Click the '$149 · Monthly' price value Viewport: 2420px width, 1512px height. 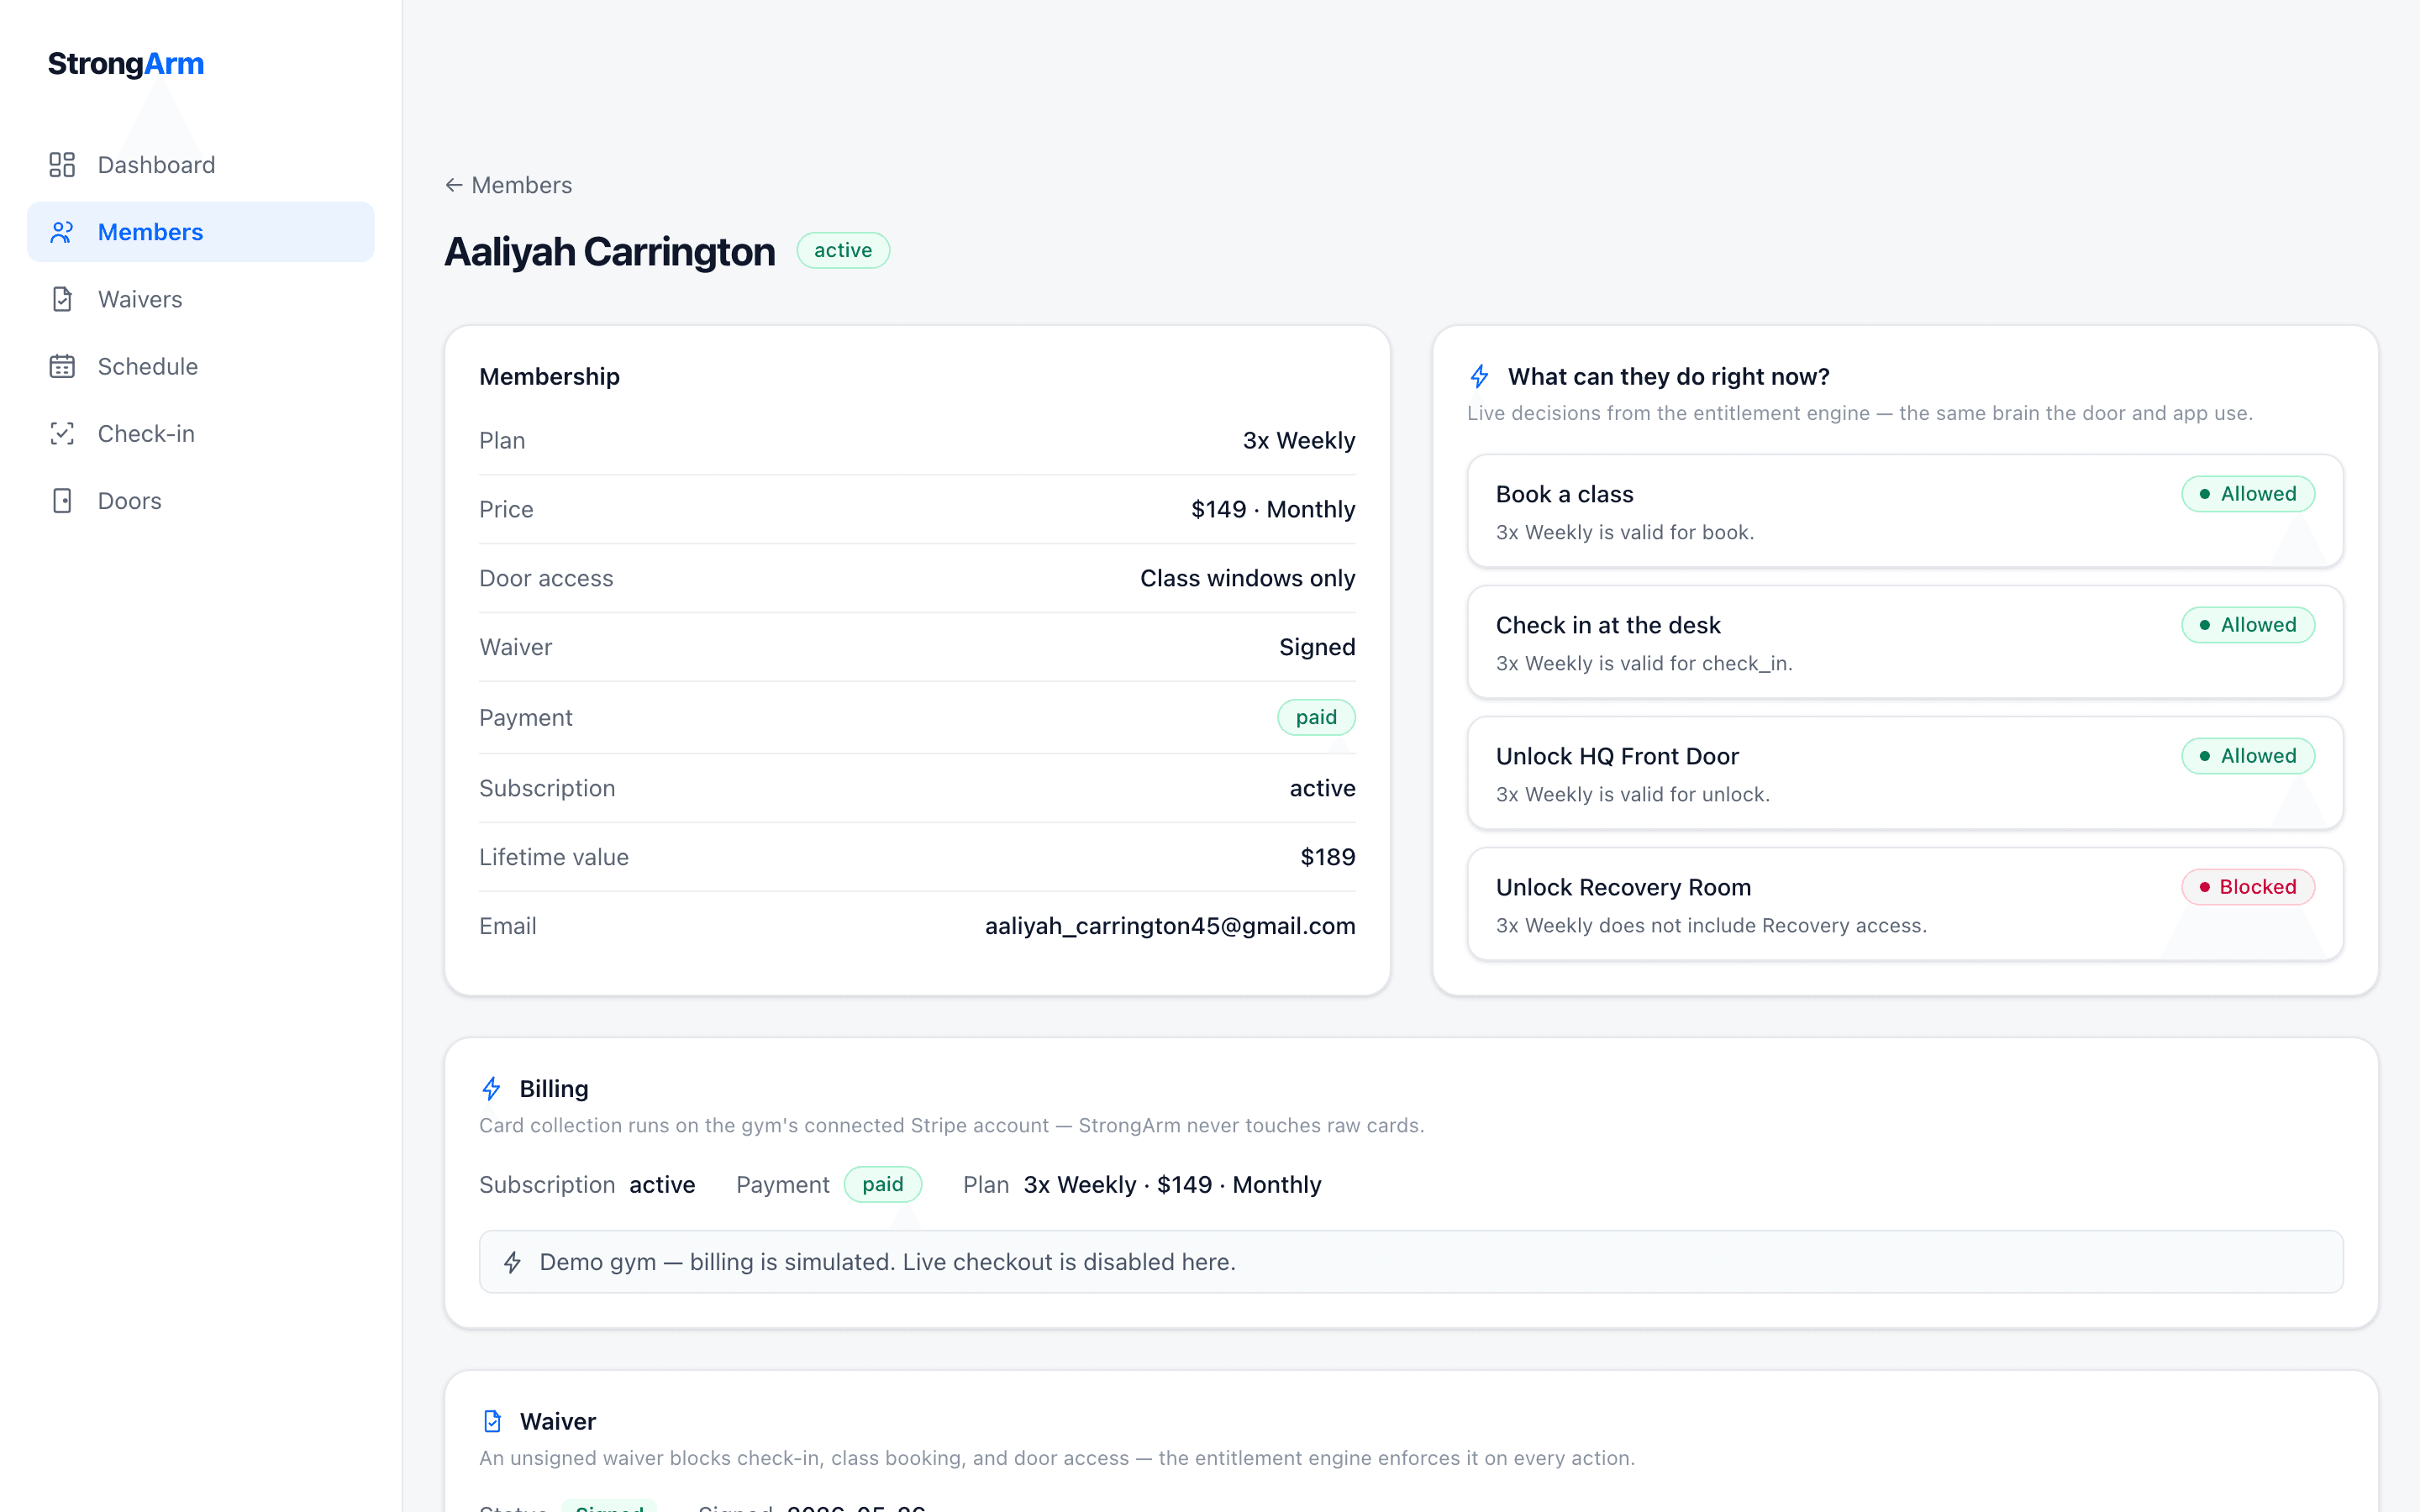tap(1273, 509)
